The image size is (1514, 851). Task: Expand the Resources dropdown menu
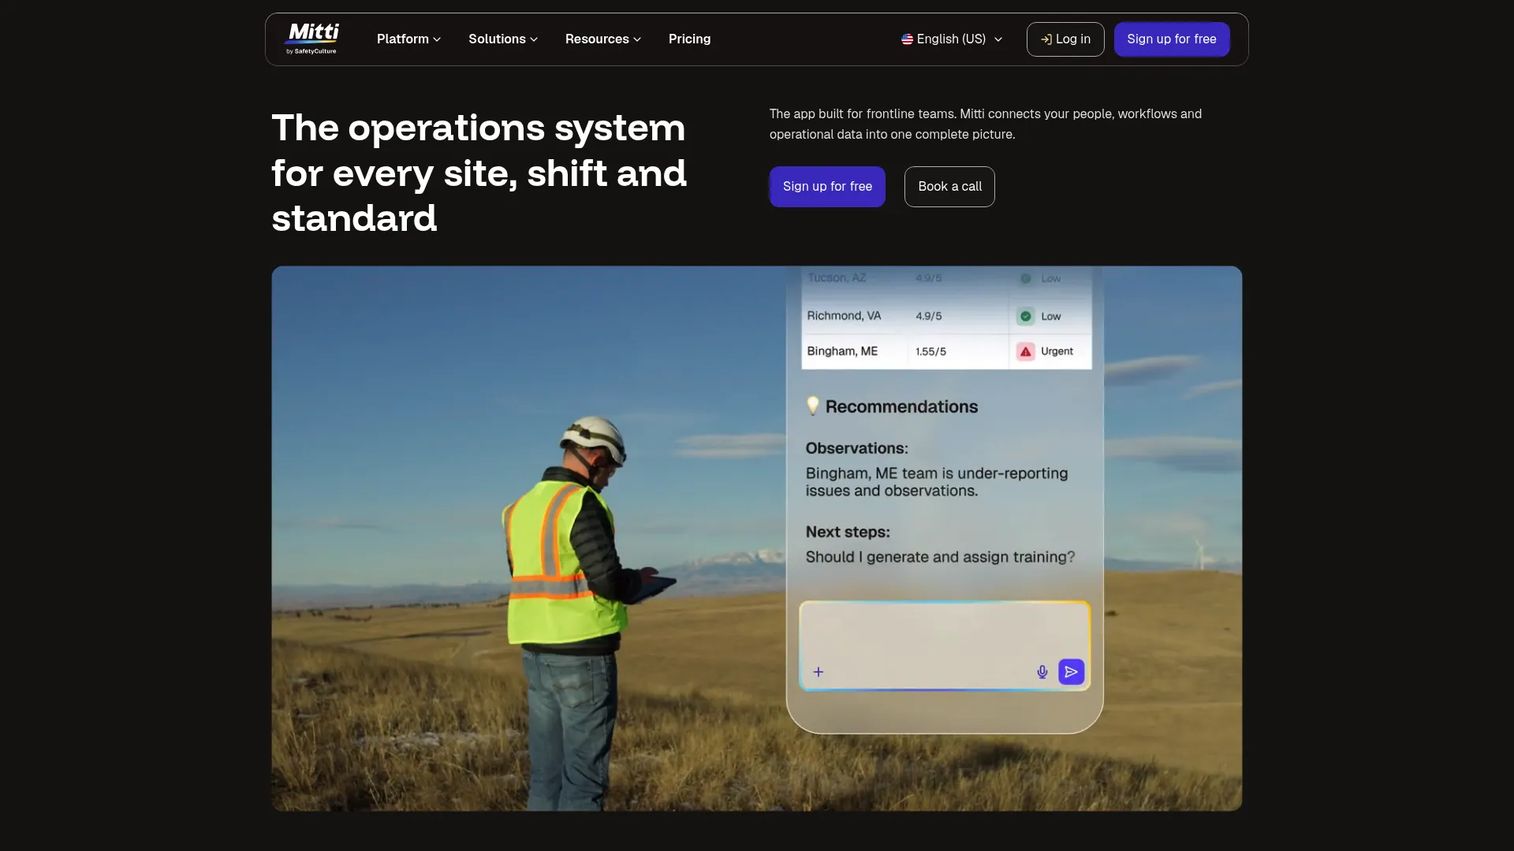[x=603, y=39]
